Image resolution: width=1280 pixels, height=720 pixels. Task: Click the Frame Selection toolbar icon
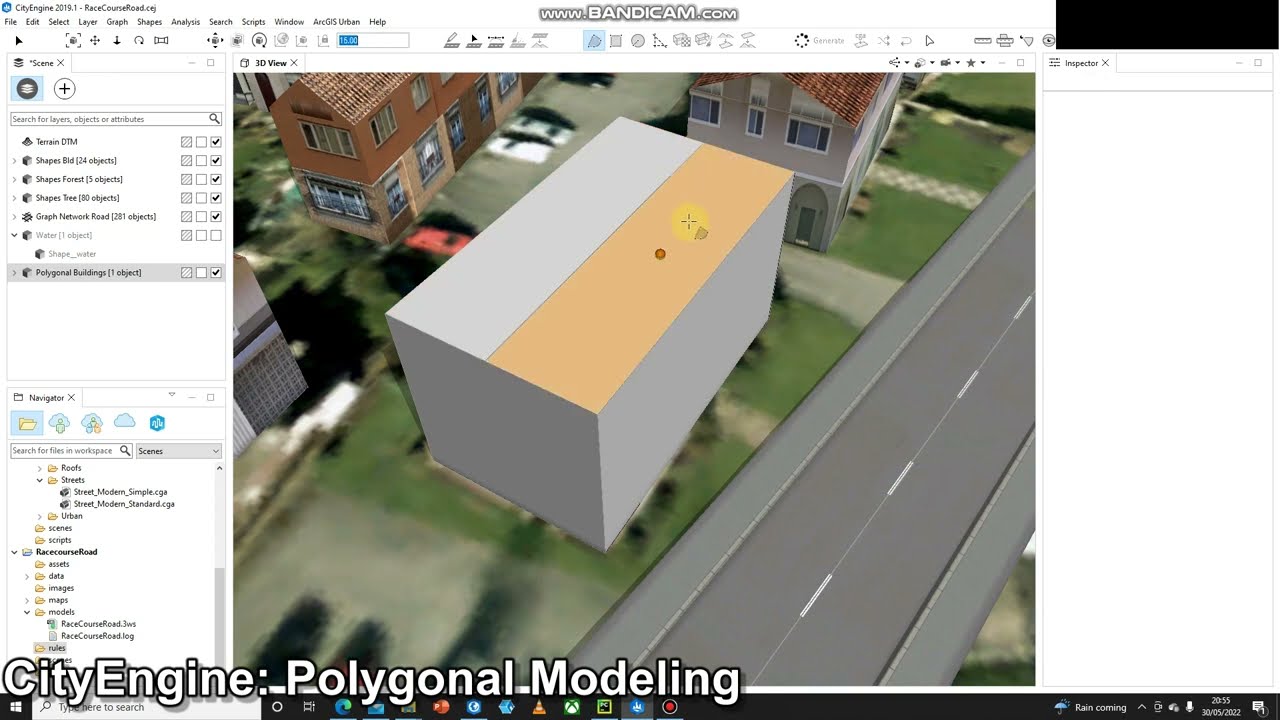point(73,41)
